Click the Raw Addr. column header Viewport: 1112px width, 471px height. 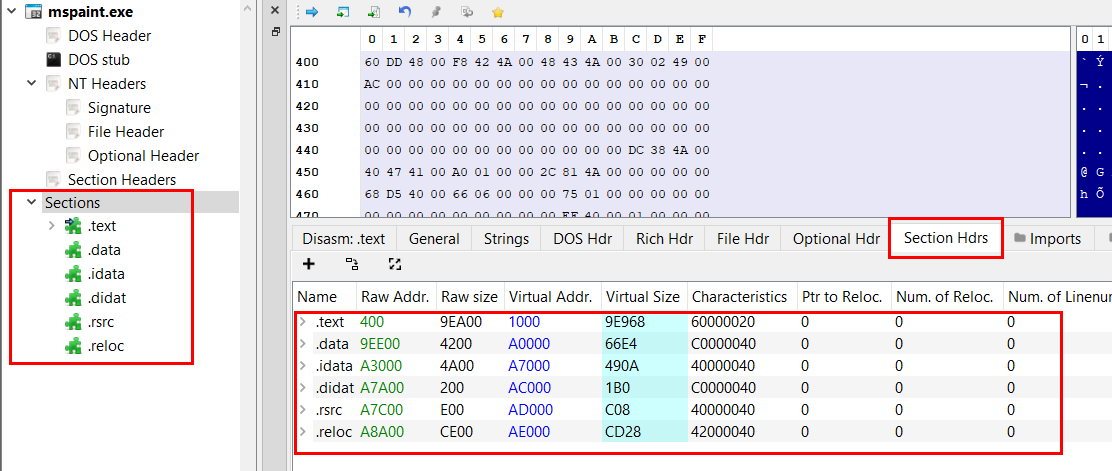coord(396,297)
